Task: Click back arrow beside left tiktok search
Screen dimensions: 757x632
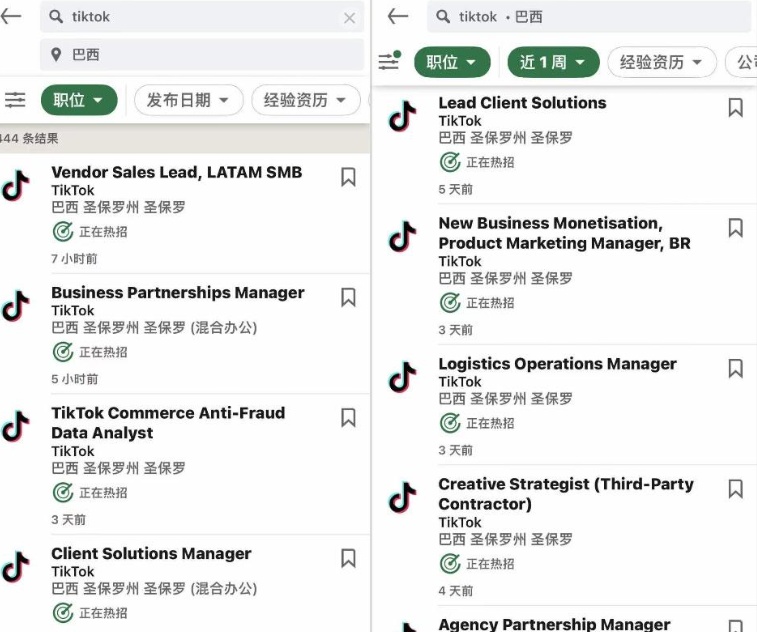Action: 11,16
